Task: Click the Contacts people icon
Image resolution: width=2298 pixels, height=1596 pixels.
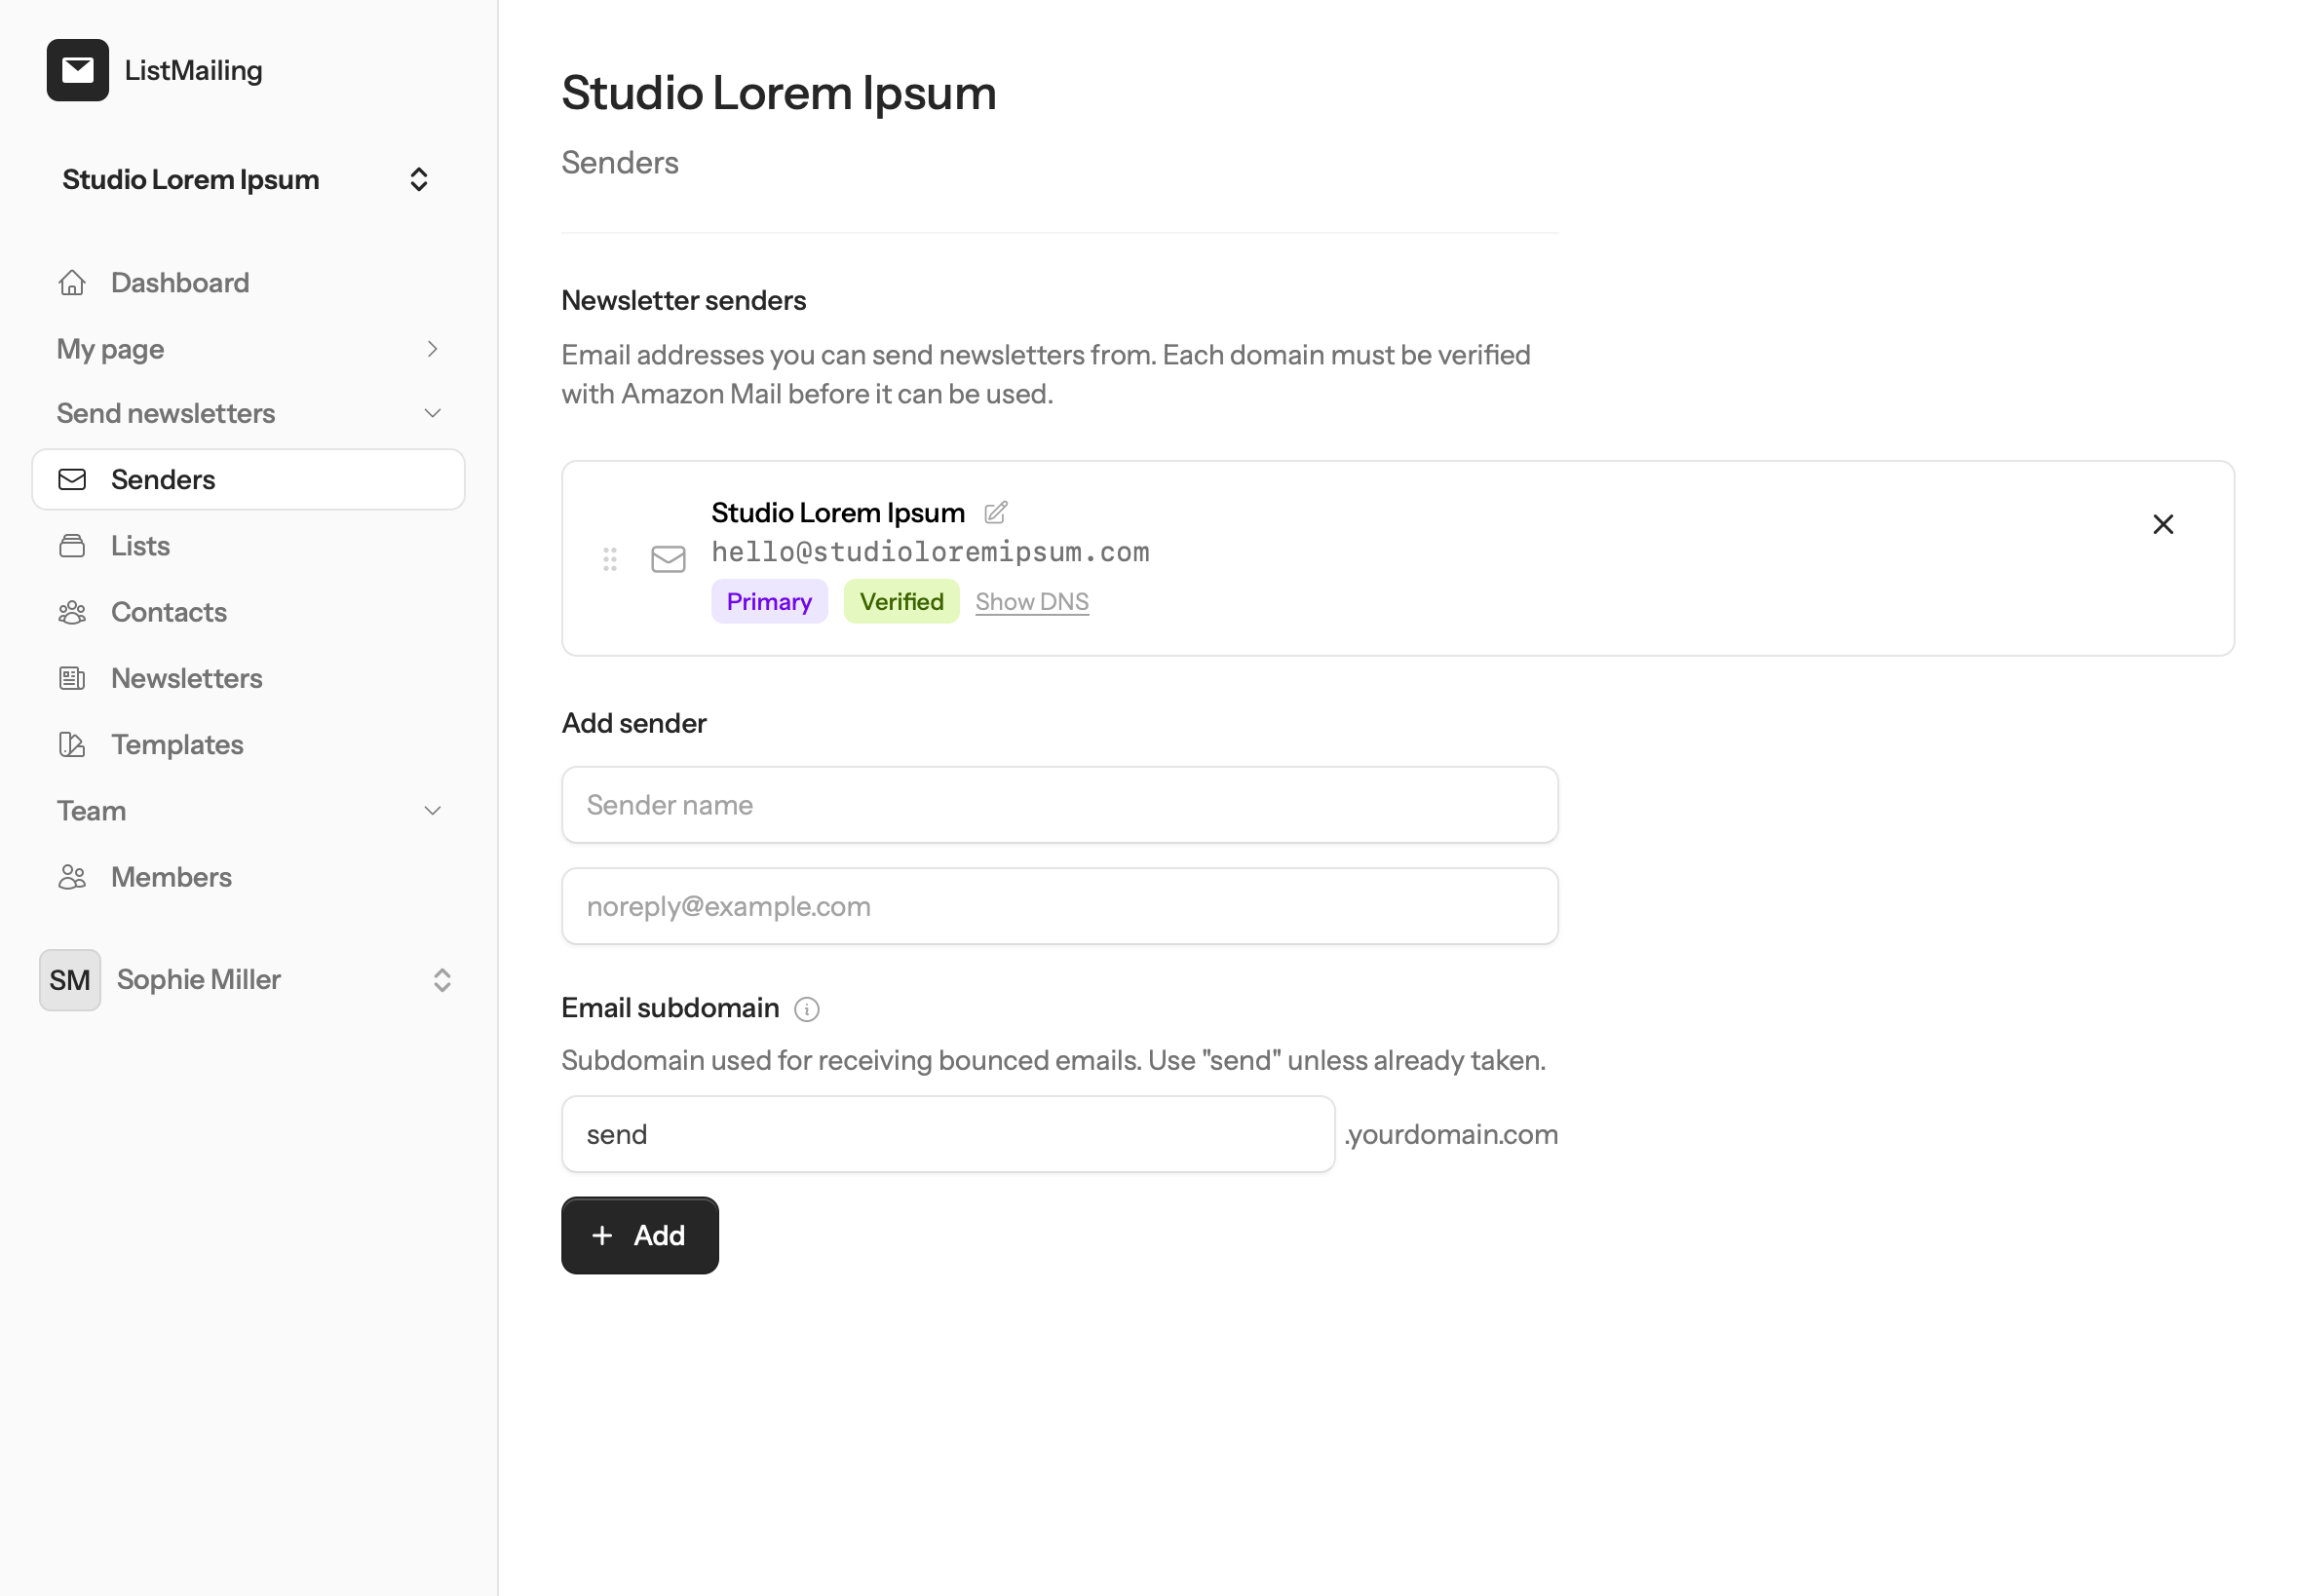Action: 72,612
